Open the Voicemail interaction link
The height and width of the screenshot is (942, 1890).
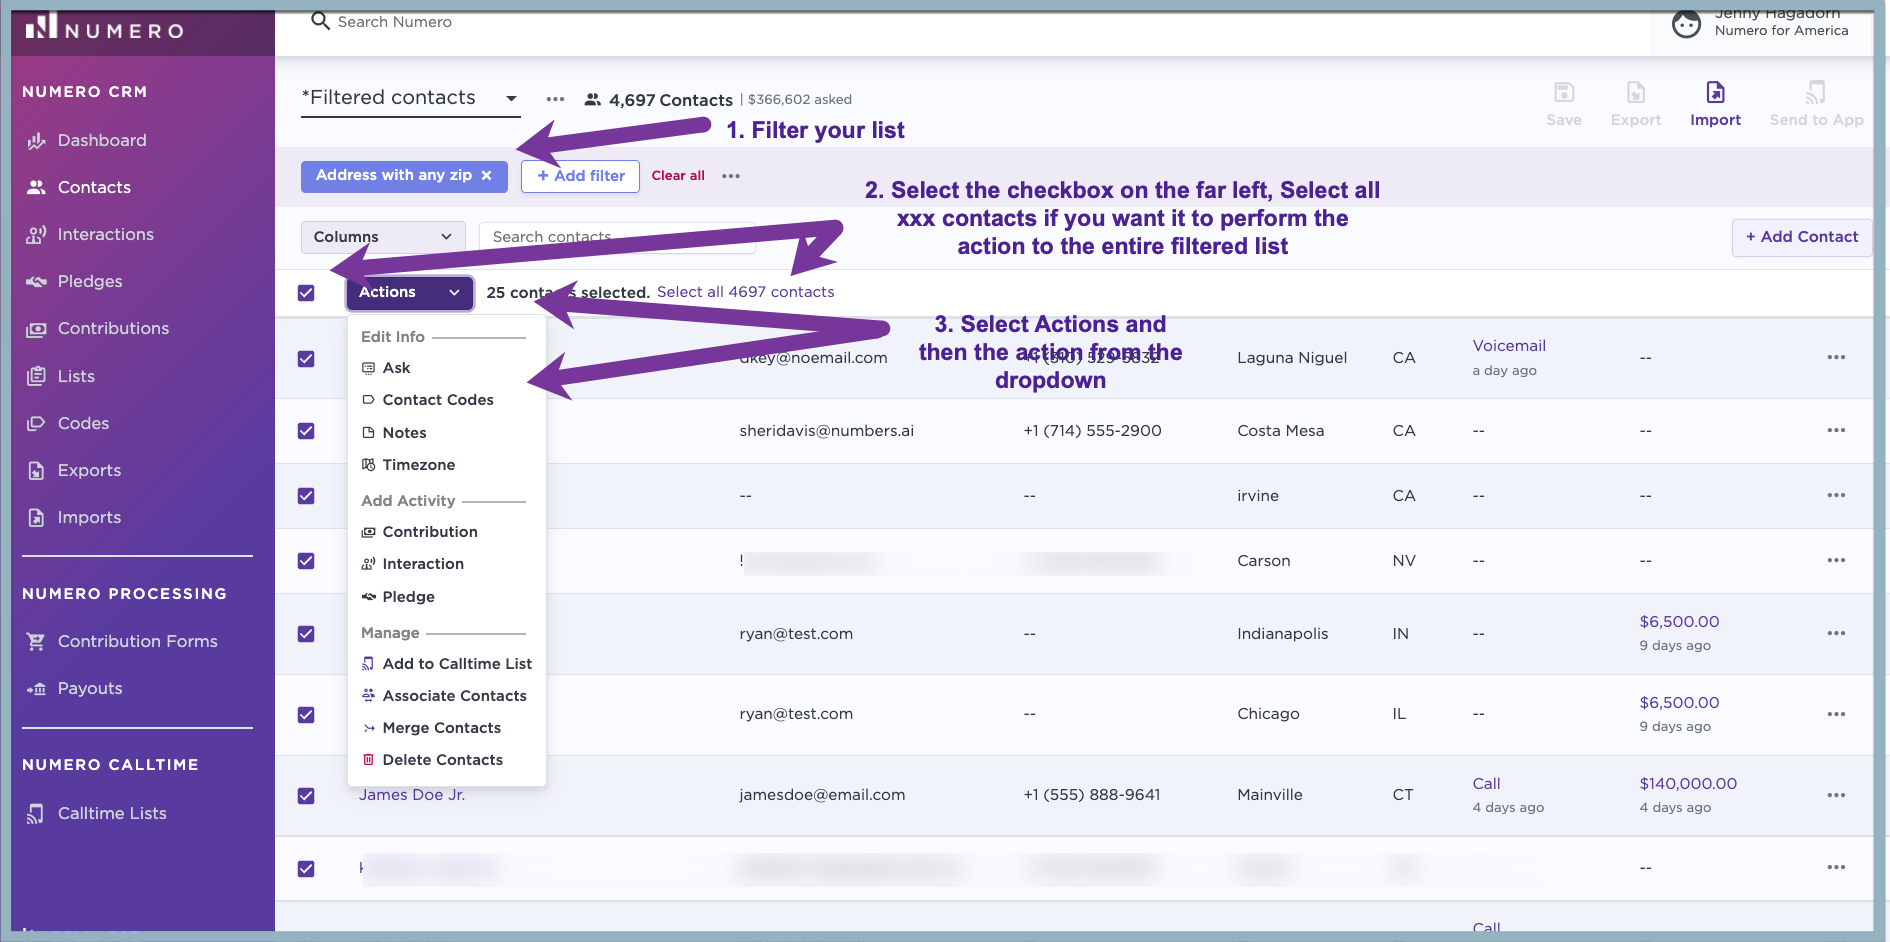click(1509, 346)
